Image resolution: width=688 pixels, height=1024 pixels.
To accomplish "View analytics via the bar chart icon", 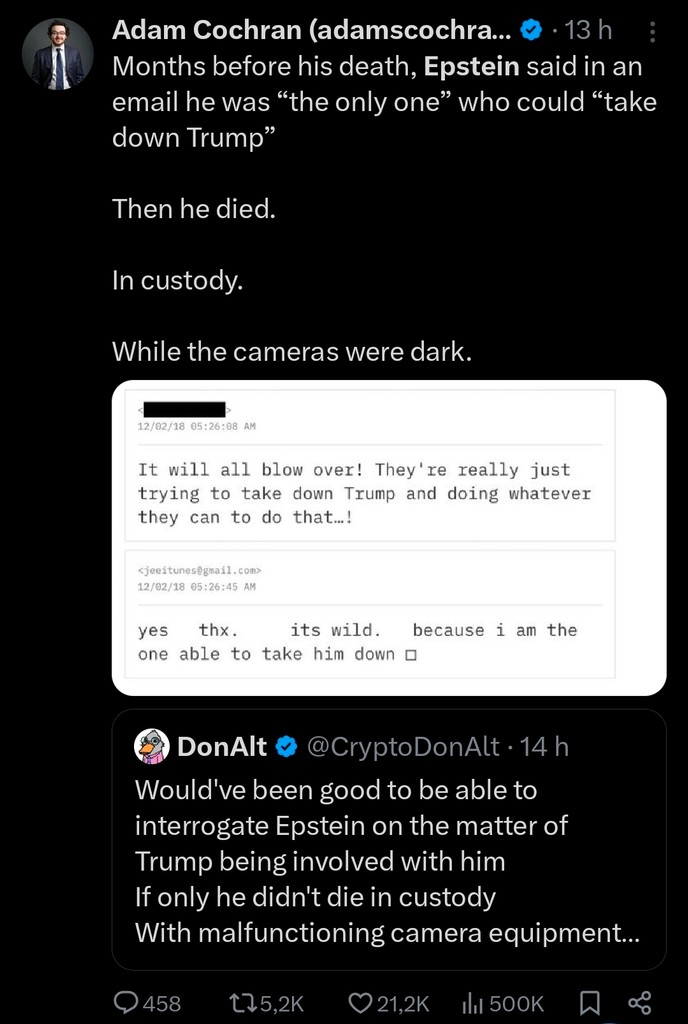I will click(471, 1003).
